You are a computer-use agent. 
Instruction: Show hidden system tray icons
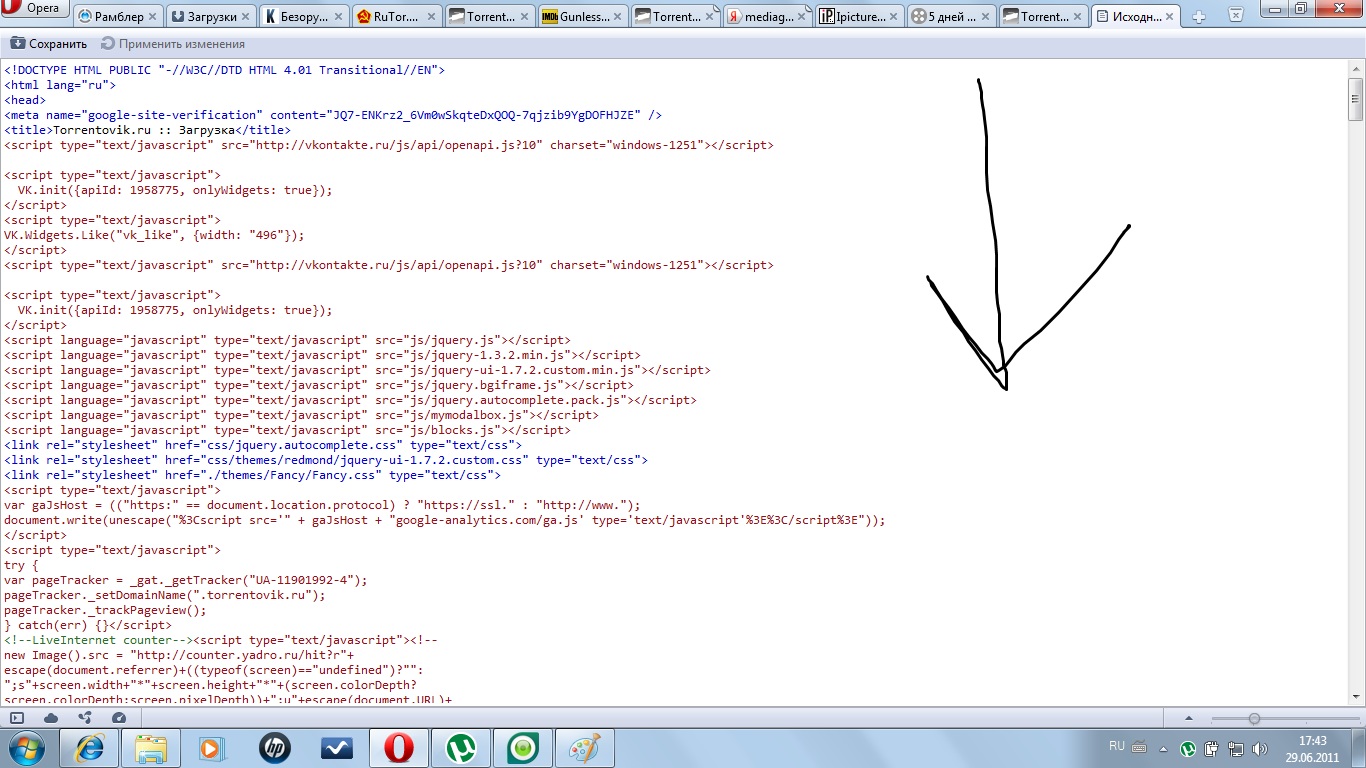1163,748
